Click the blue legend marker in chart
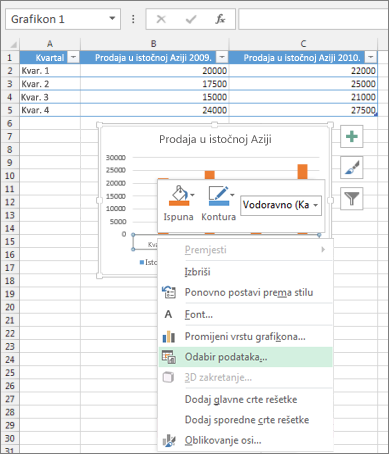389x454 pixels. pyautogui.click(x=142, y=262)
